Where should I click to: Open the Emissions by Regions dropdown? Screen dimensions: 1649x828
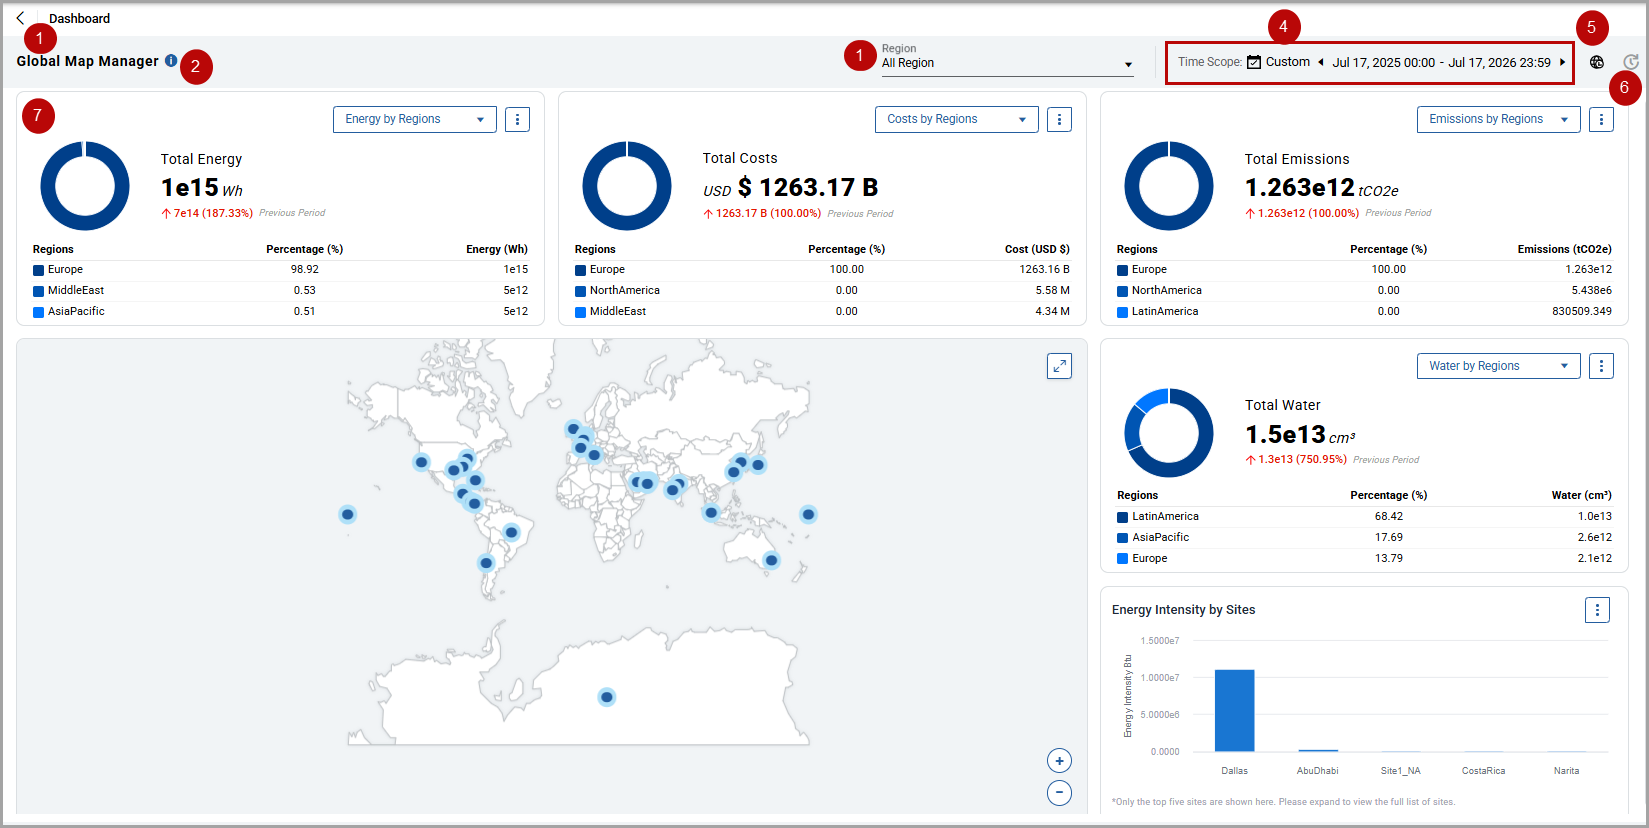[1498, 119]
